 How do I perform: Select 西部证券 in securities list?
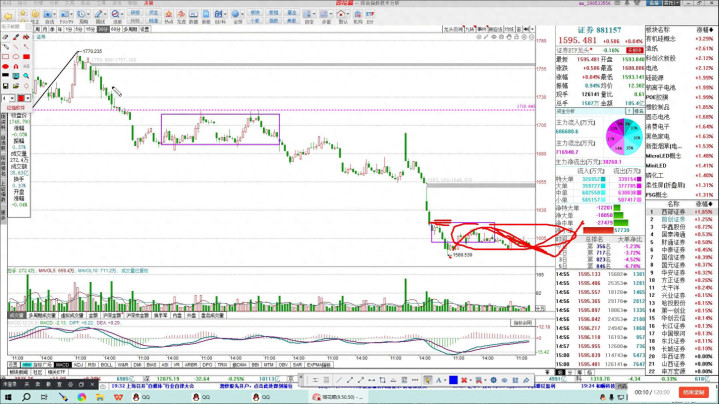(x=673, y=212)
